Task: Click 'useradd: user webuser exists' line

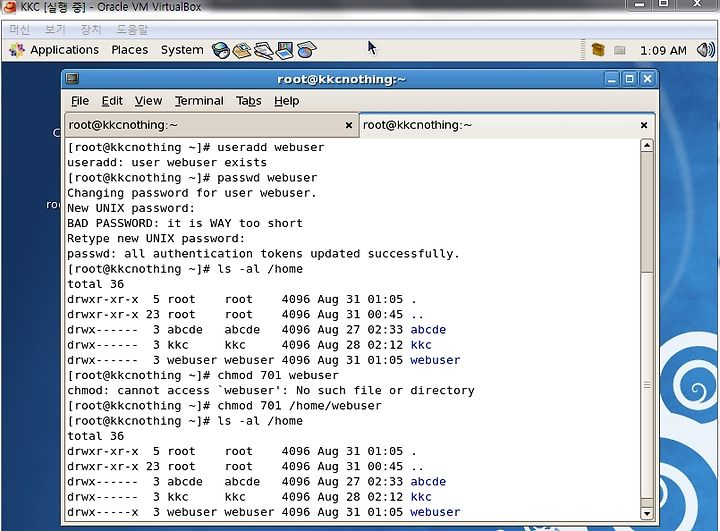Action: click(x=167, y=163)
